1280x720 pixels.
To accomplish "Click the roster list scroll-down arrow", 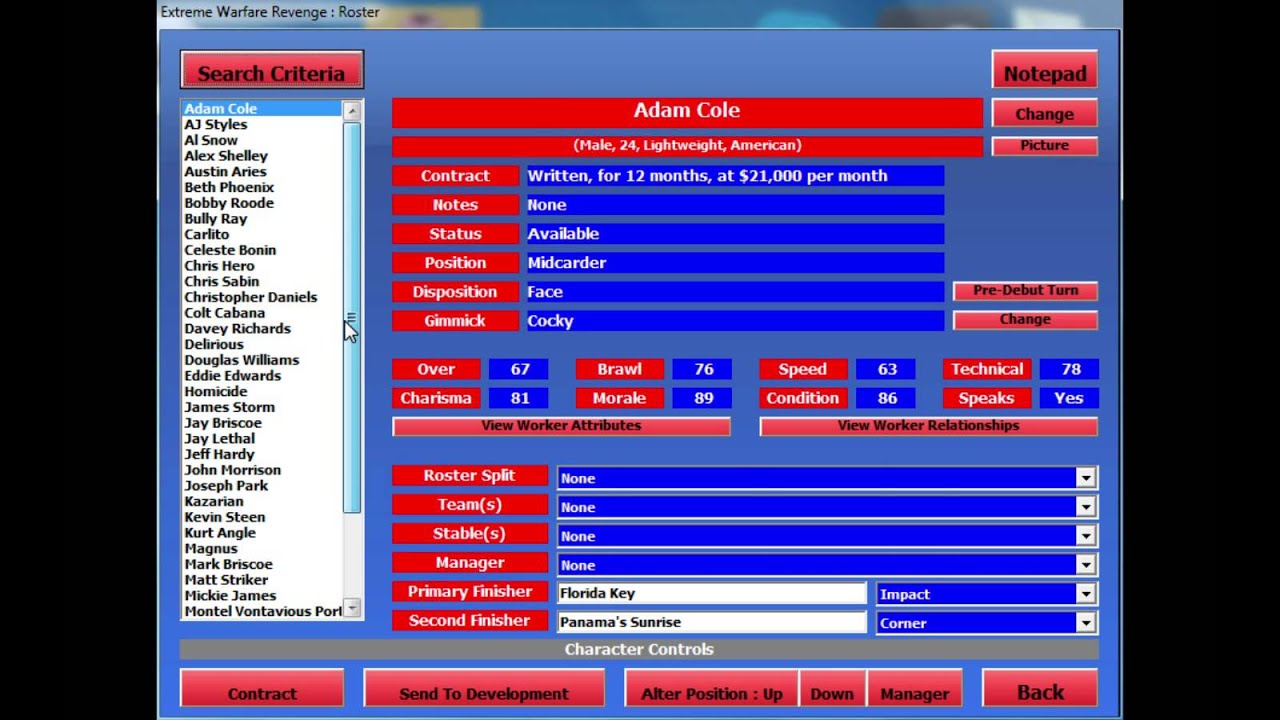I will [351, 608].
